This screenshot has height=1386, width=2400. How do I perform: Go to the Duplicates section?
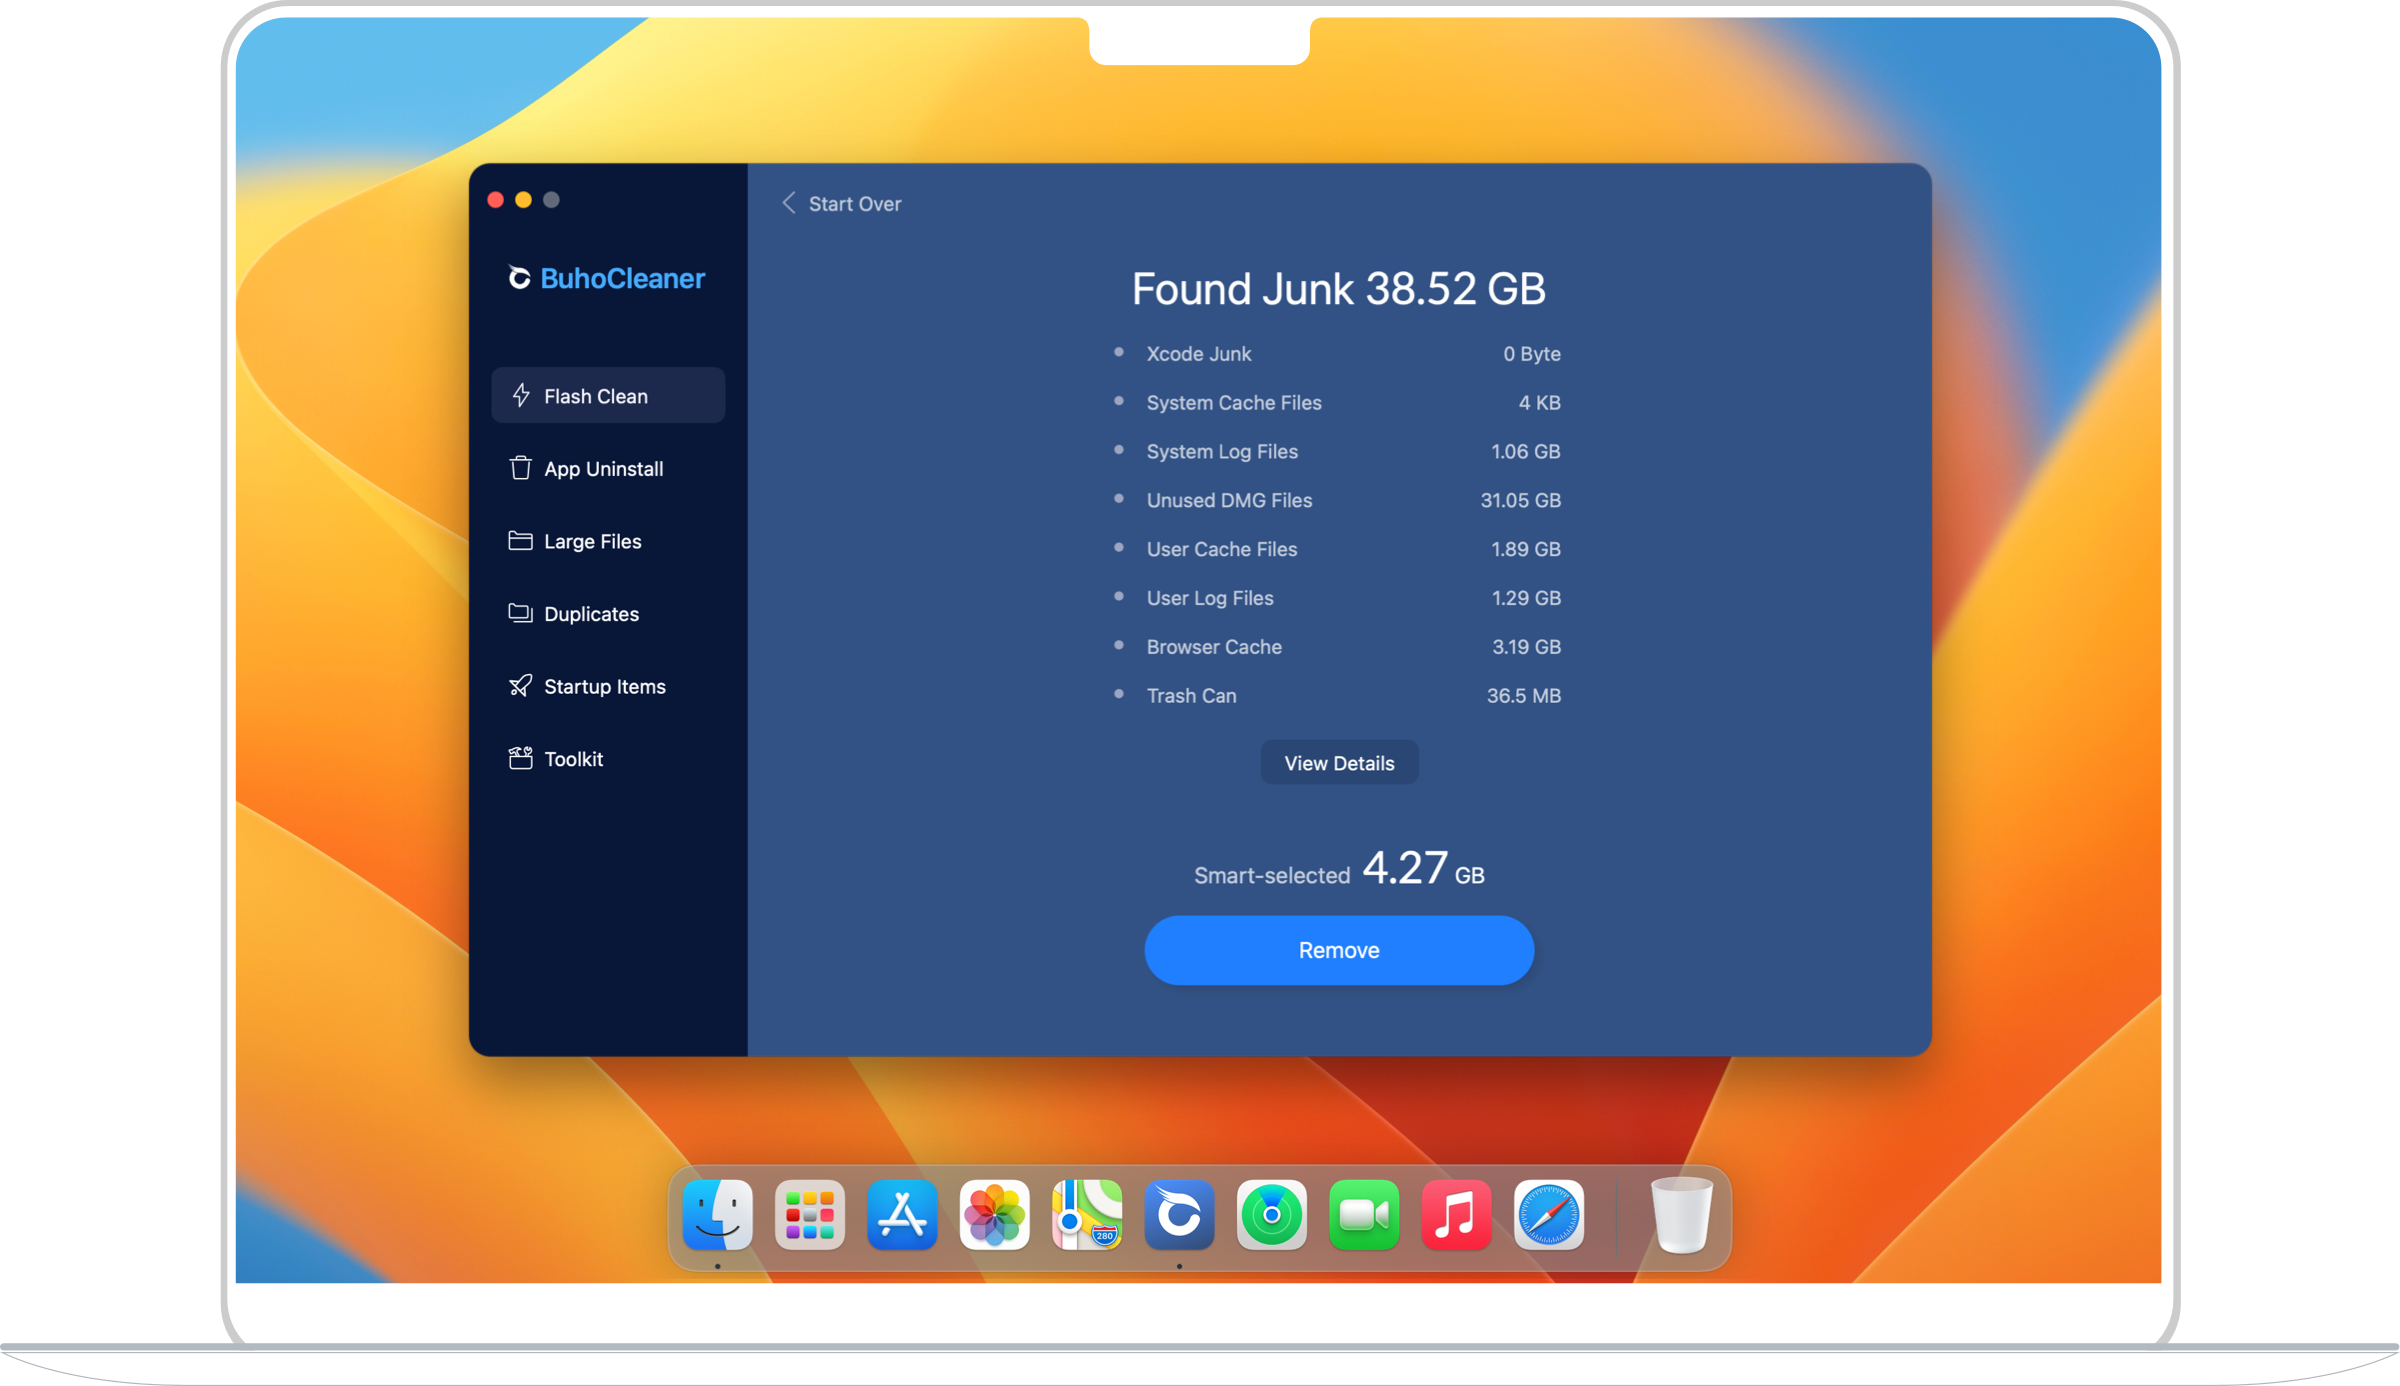(x=608, y=613)
